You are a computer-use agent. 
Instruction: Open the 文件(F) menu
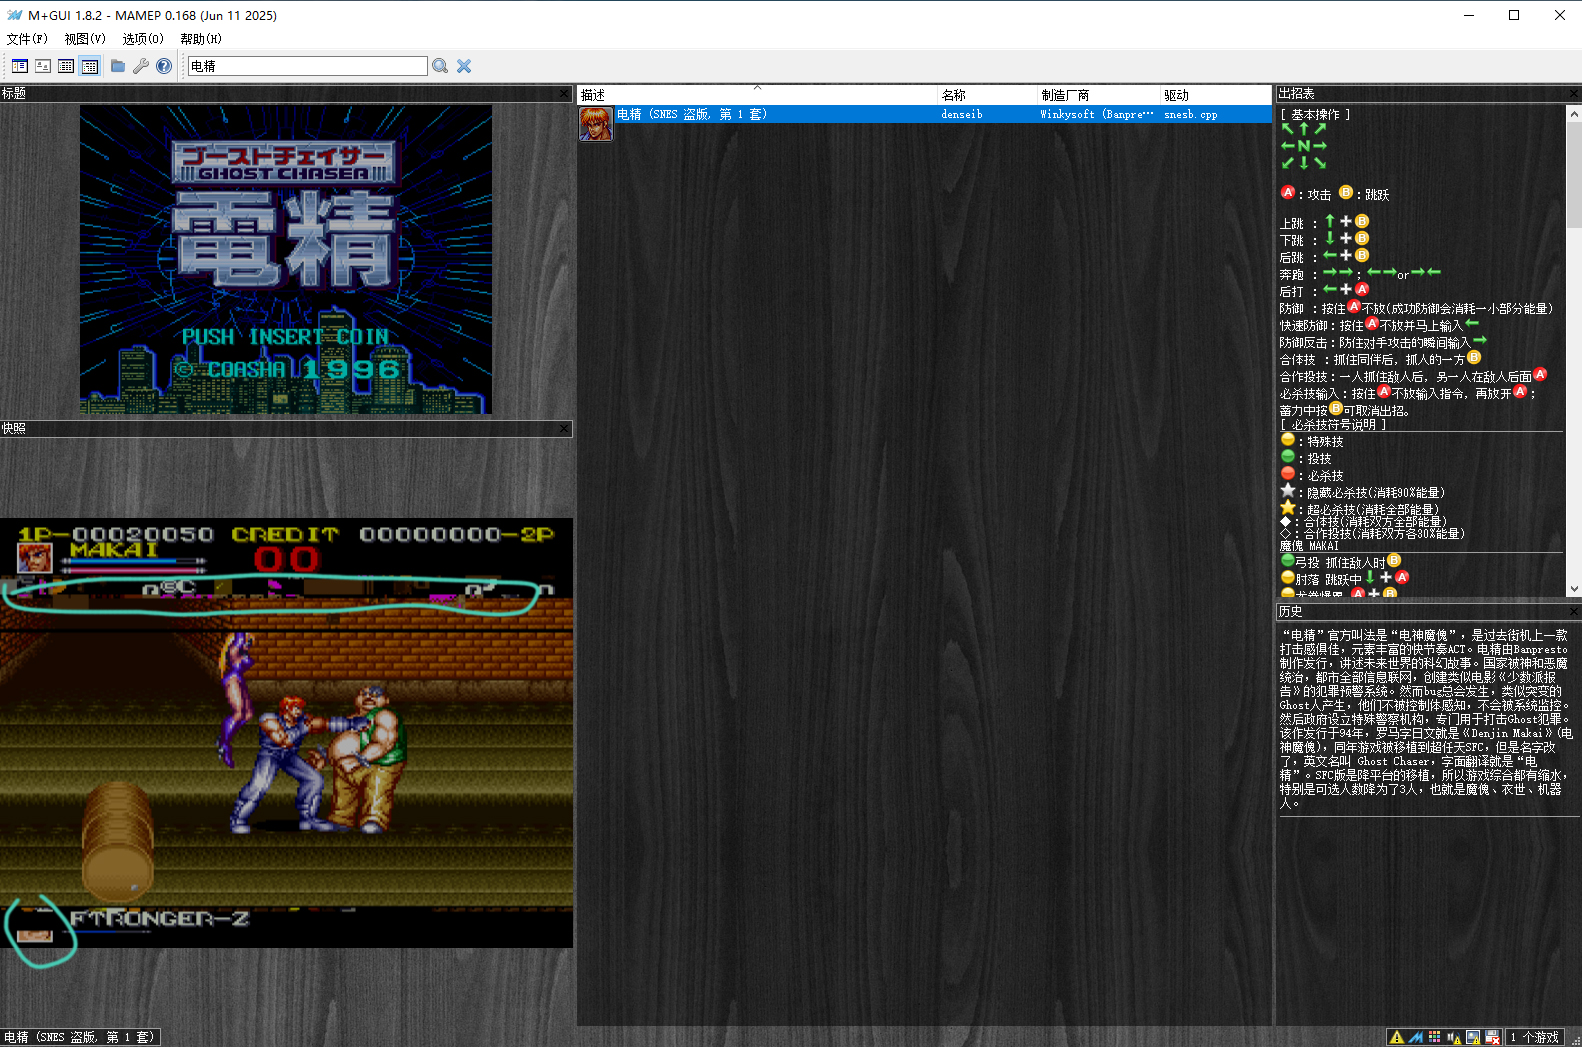(27, 39)
